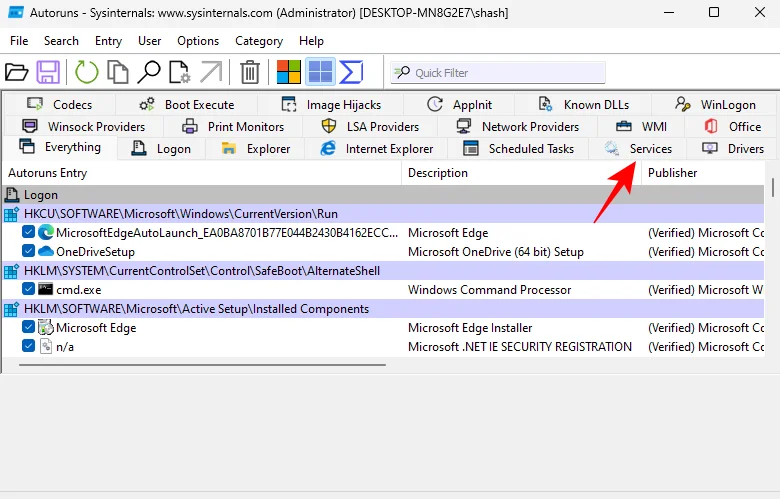Image resolution: width=780 pixels, height=499 pixels.
Task: Open the Entry menu
Action: [x=108, y=41]
